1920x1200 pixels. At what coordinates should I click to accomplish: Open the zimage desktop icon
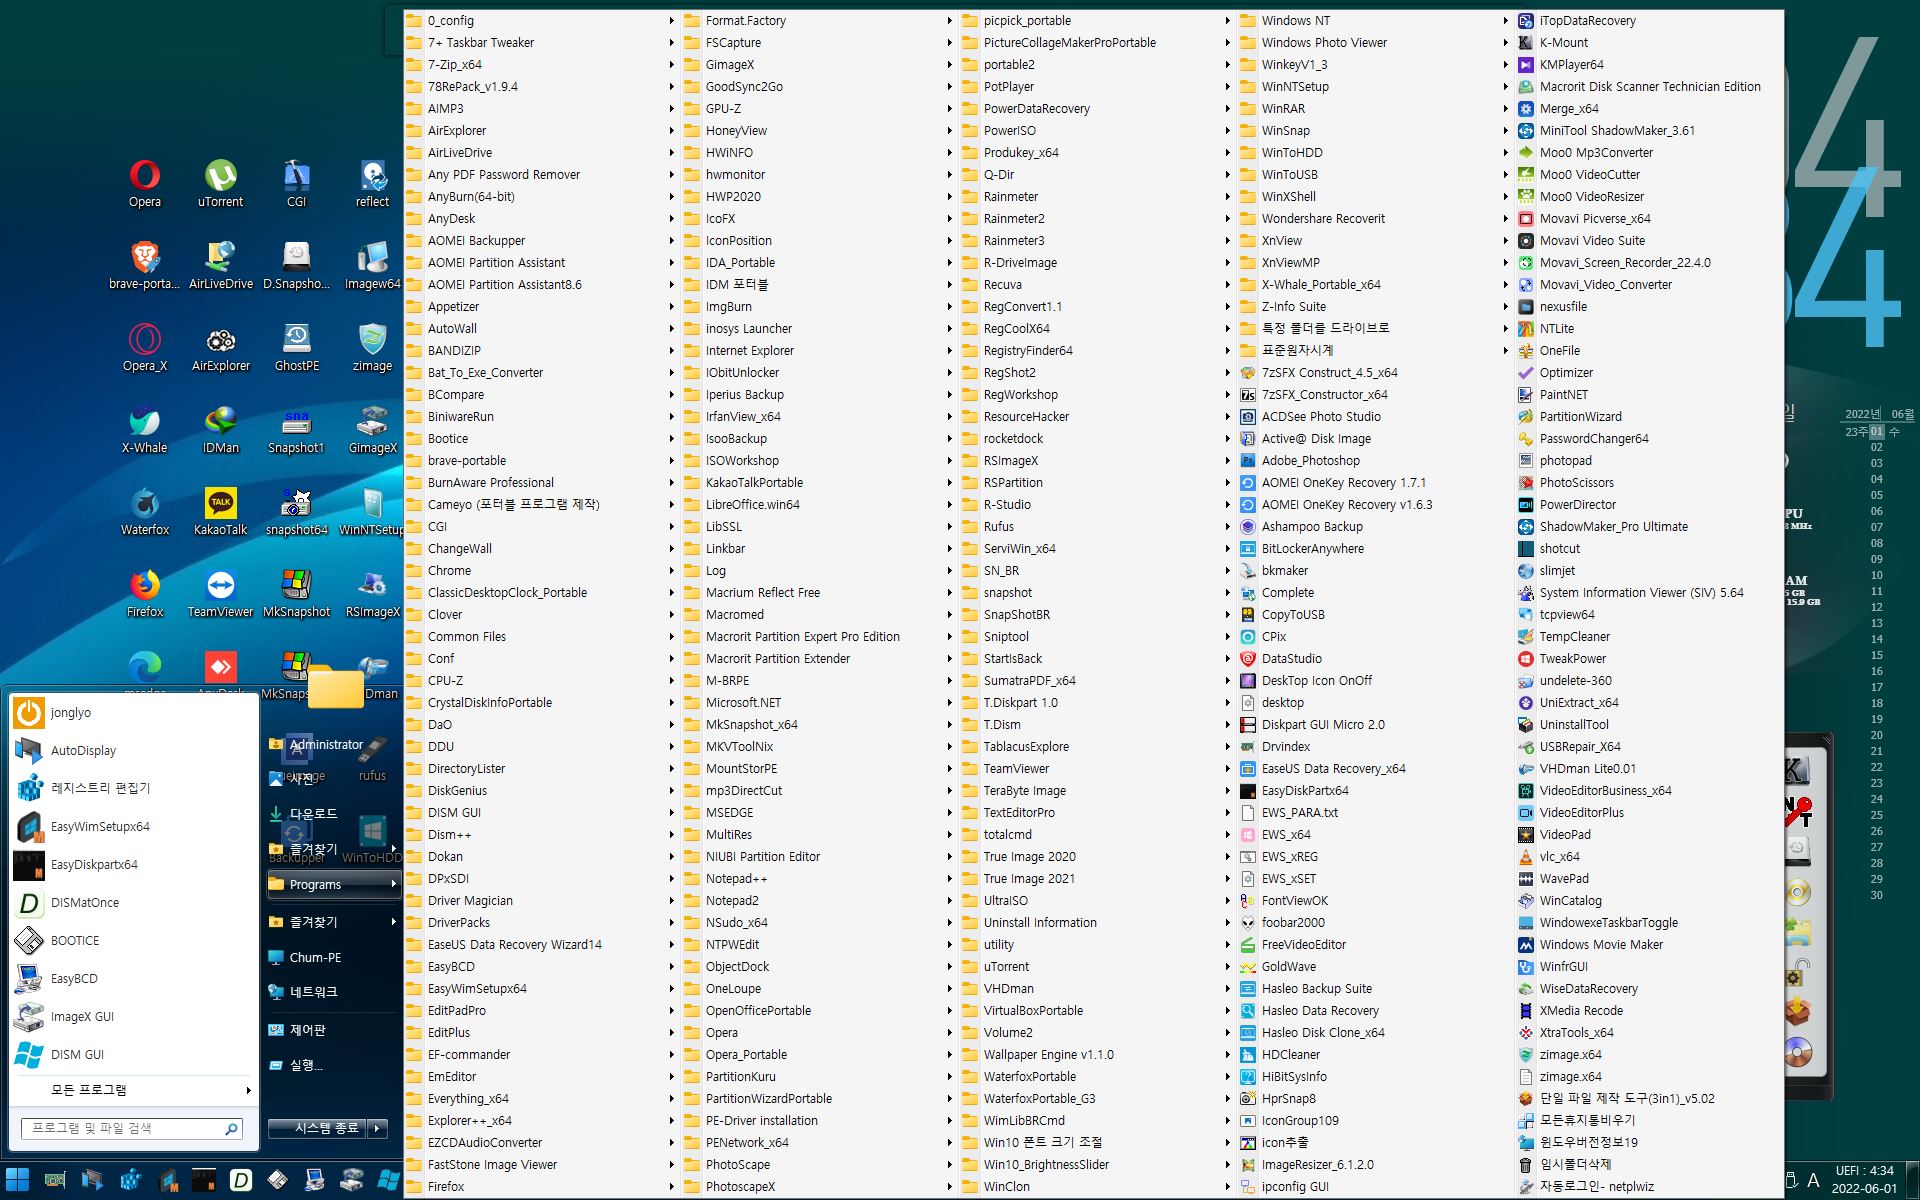pos(372,348)
